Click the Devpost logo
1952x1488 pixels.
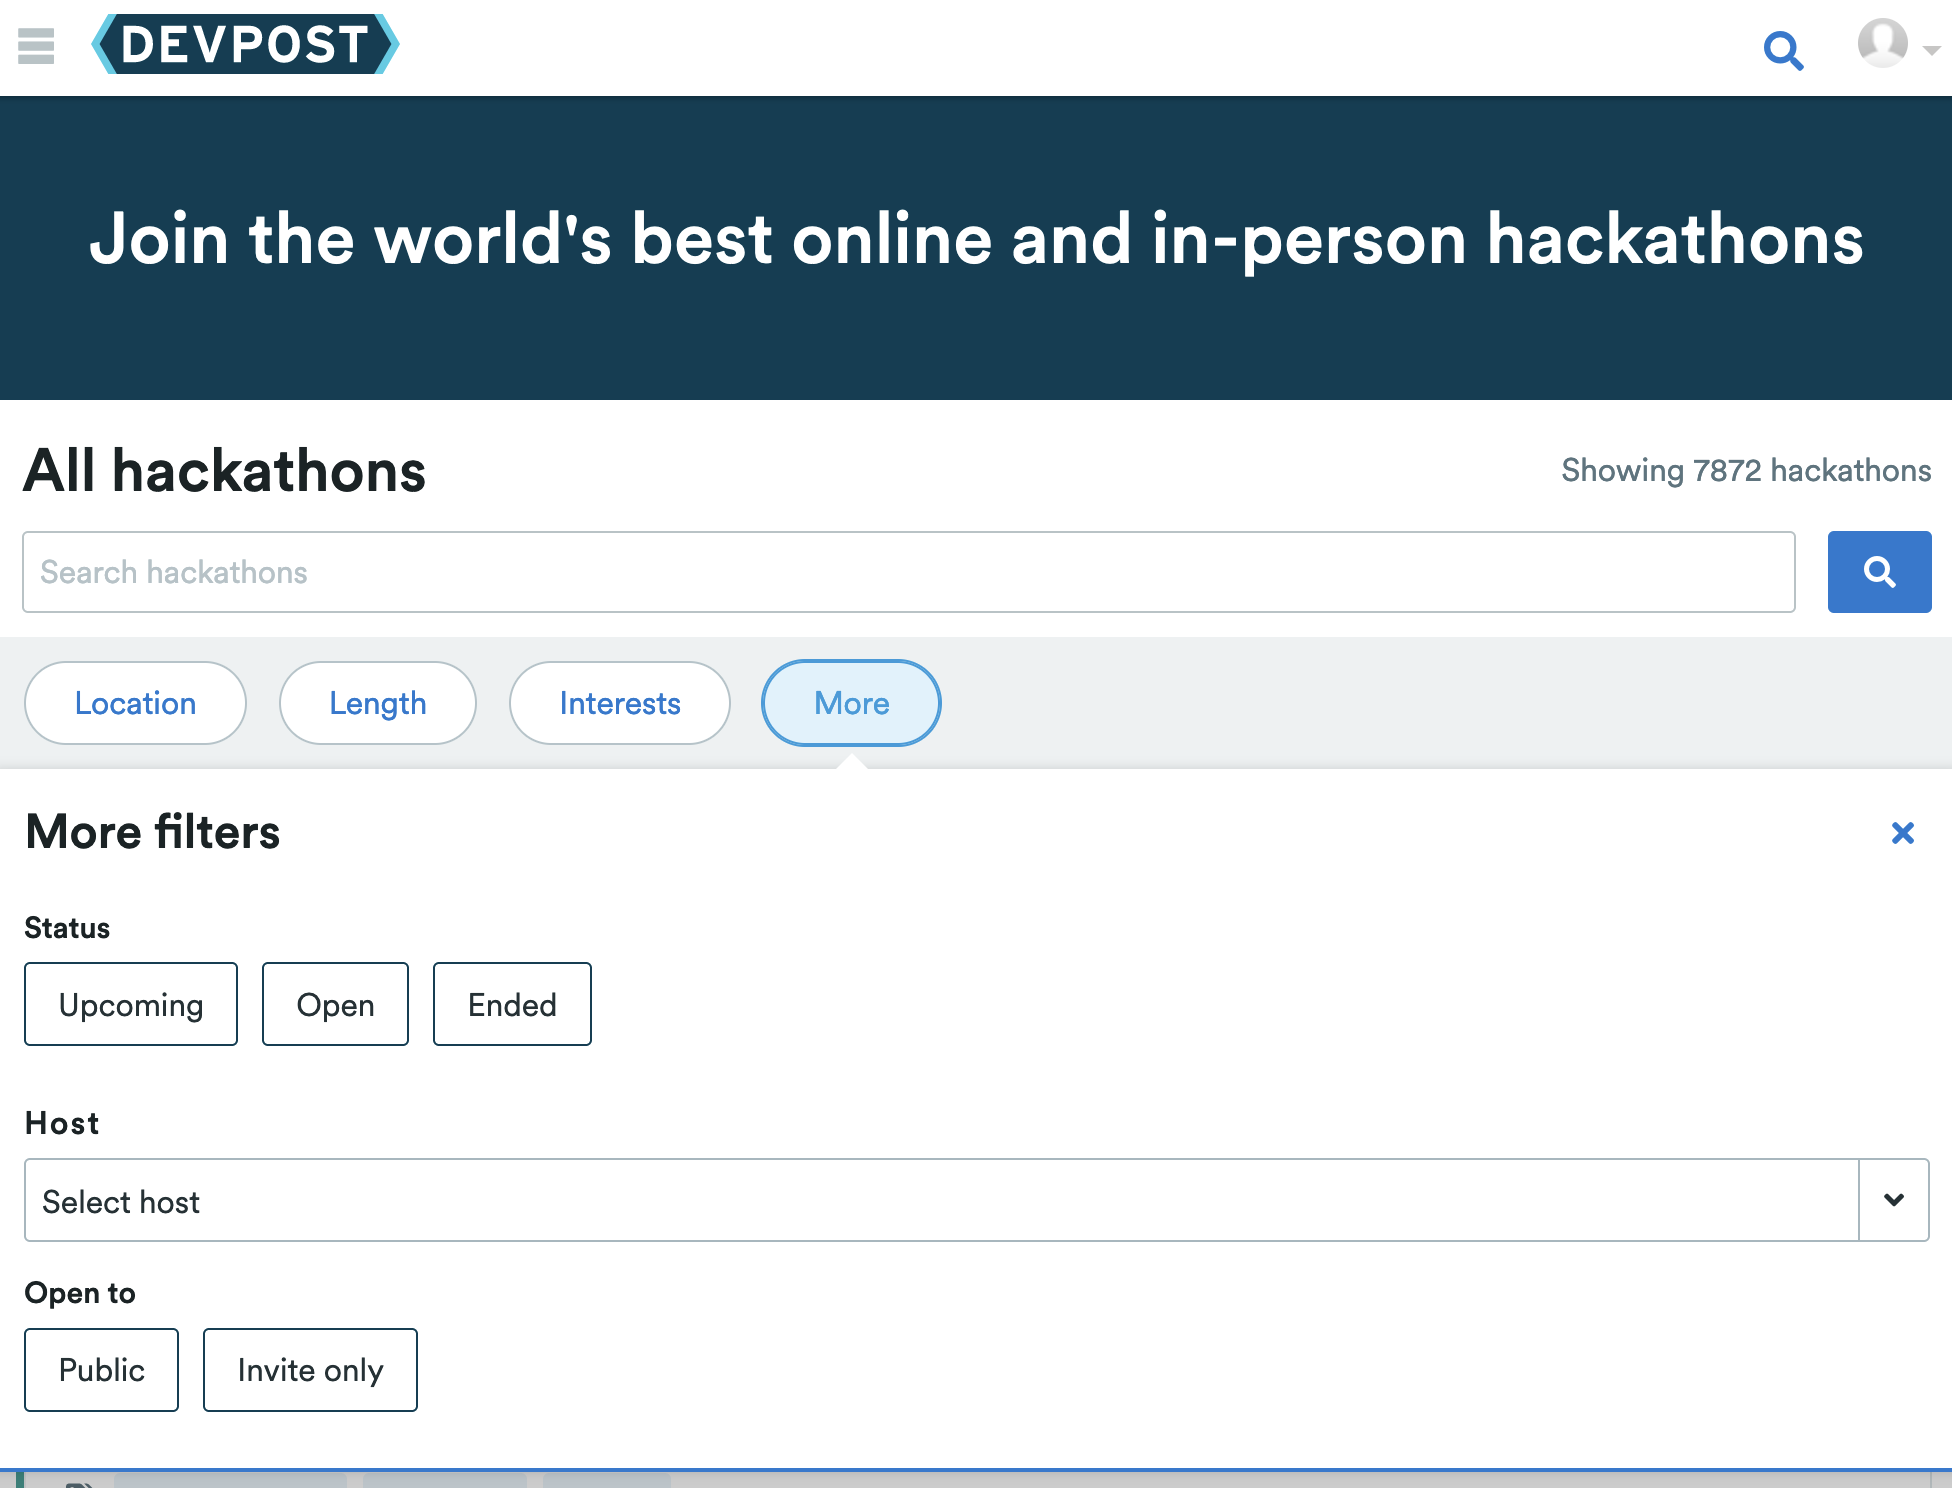[245, 45]
